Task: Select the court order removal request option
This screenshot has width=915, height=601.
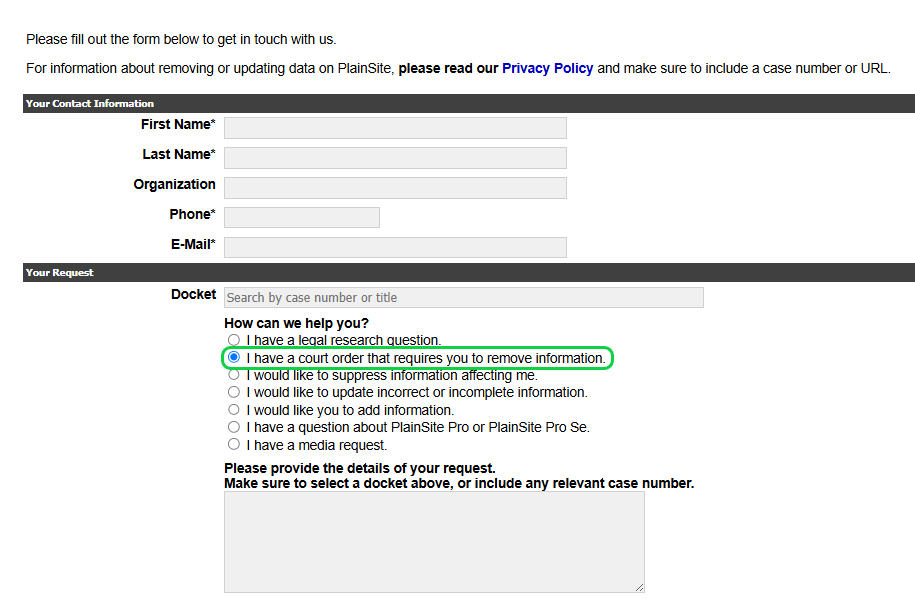Action: (x=233, y=357)
